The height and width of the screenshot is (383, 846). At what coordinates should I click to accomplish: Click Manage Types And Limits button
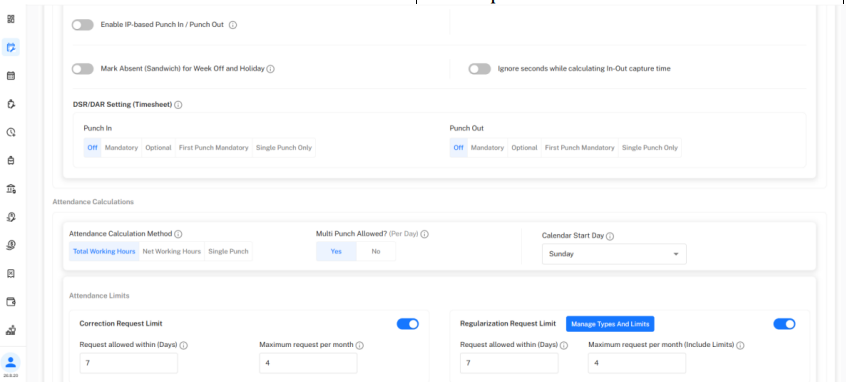coord(610,324)
